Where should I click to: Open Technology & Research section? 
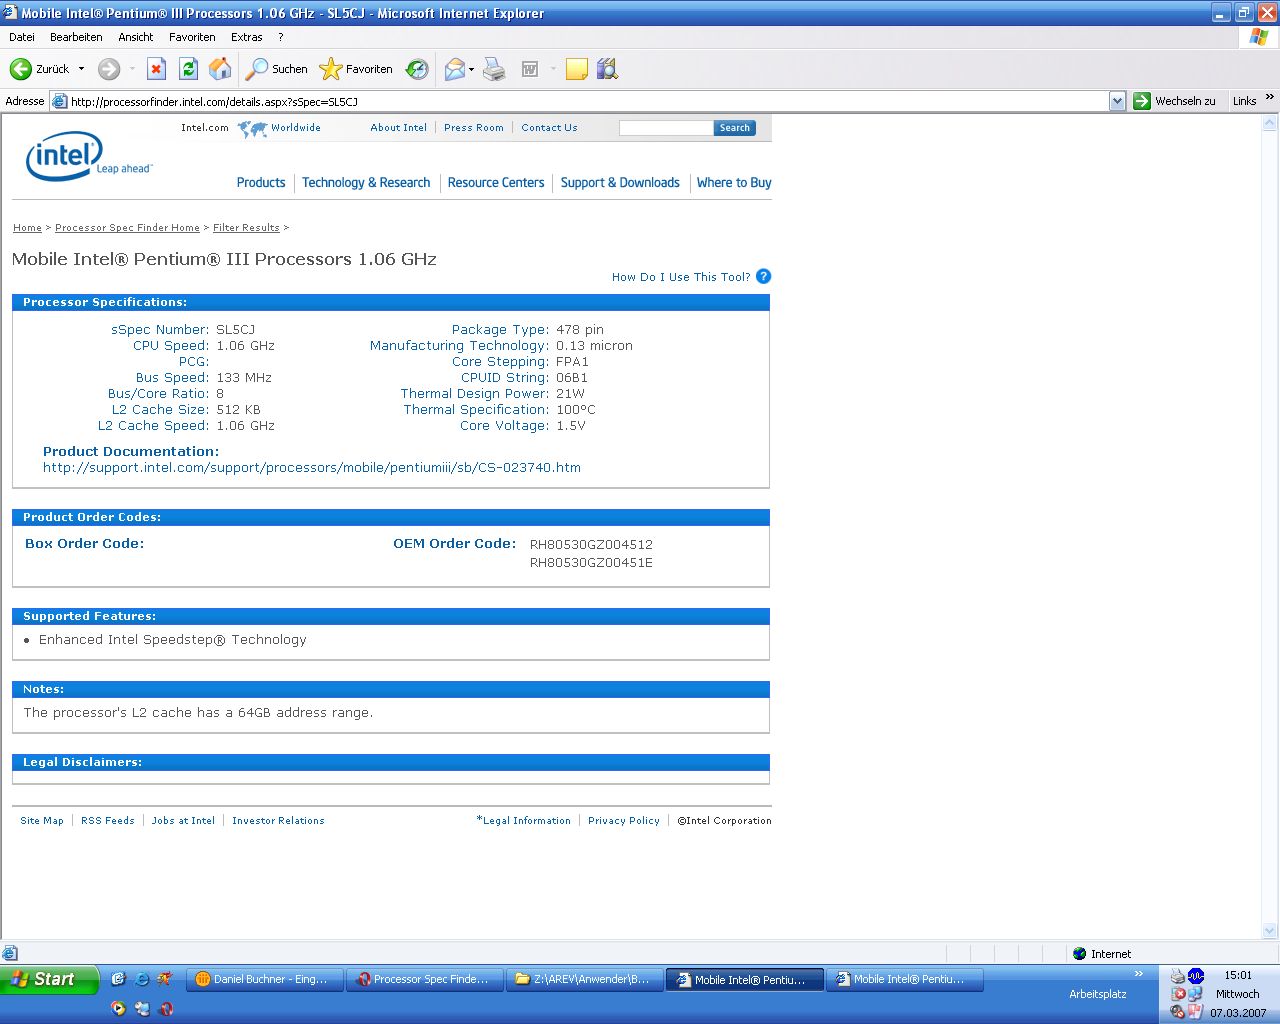coord(366,183)
